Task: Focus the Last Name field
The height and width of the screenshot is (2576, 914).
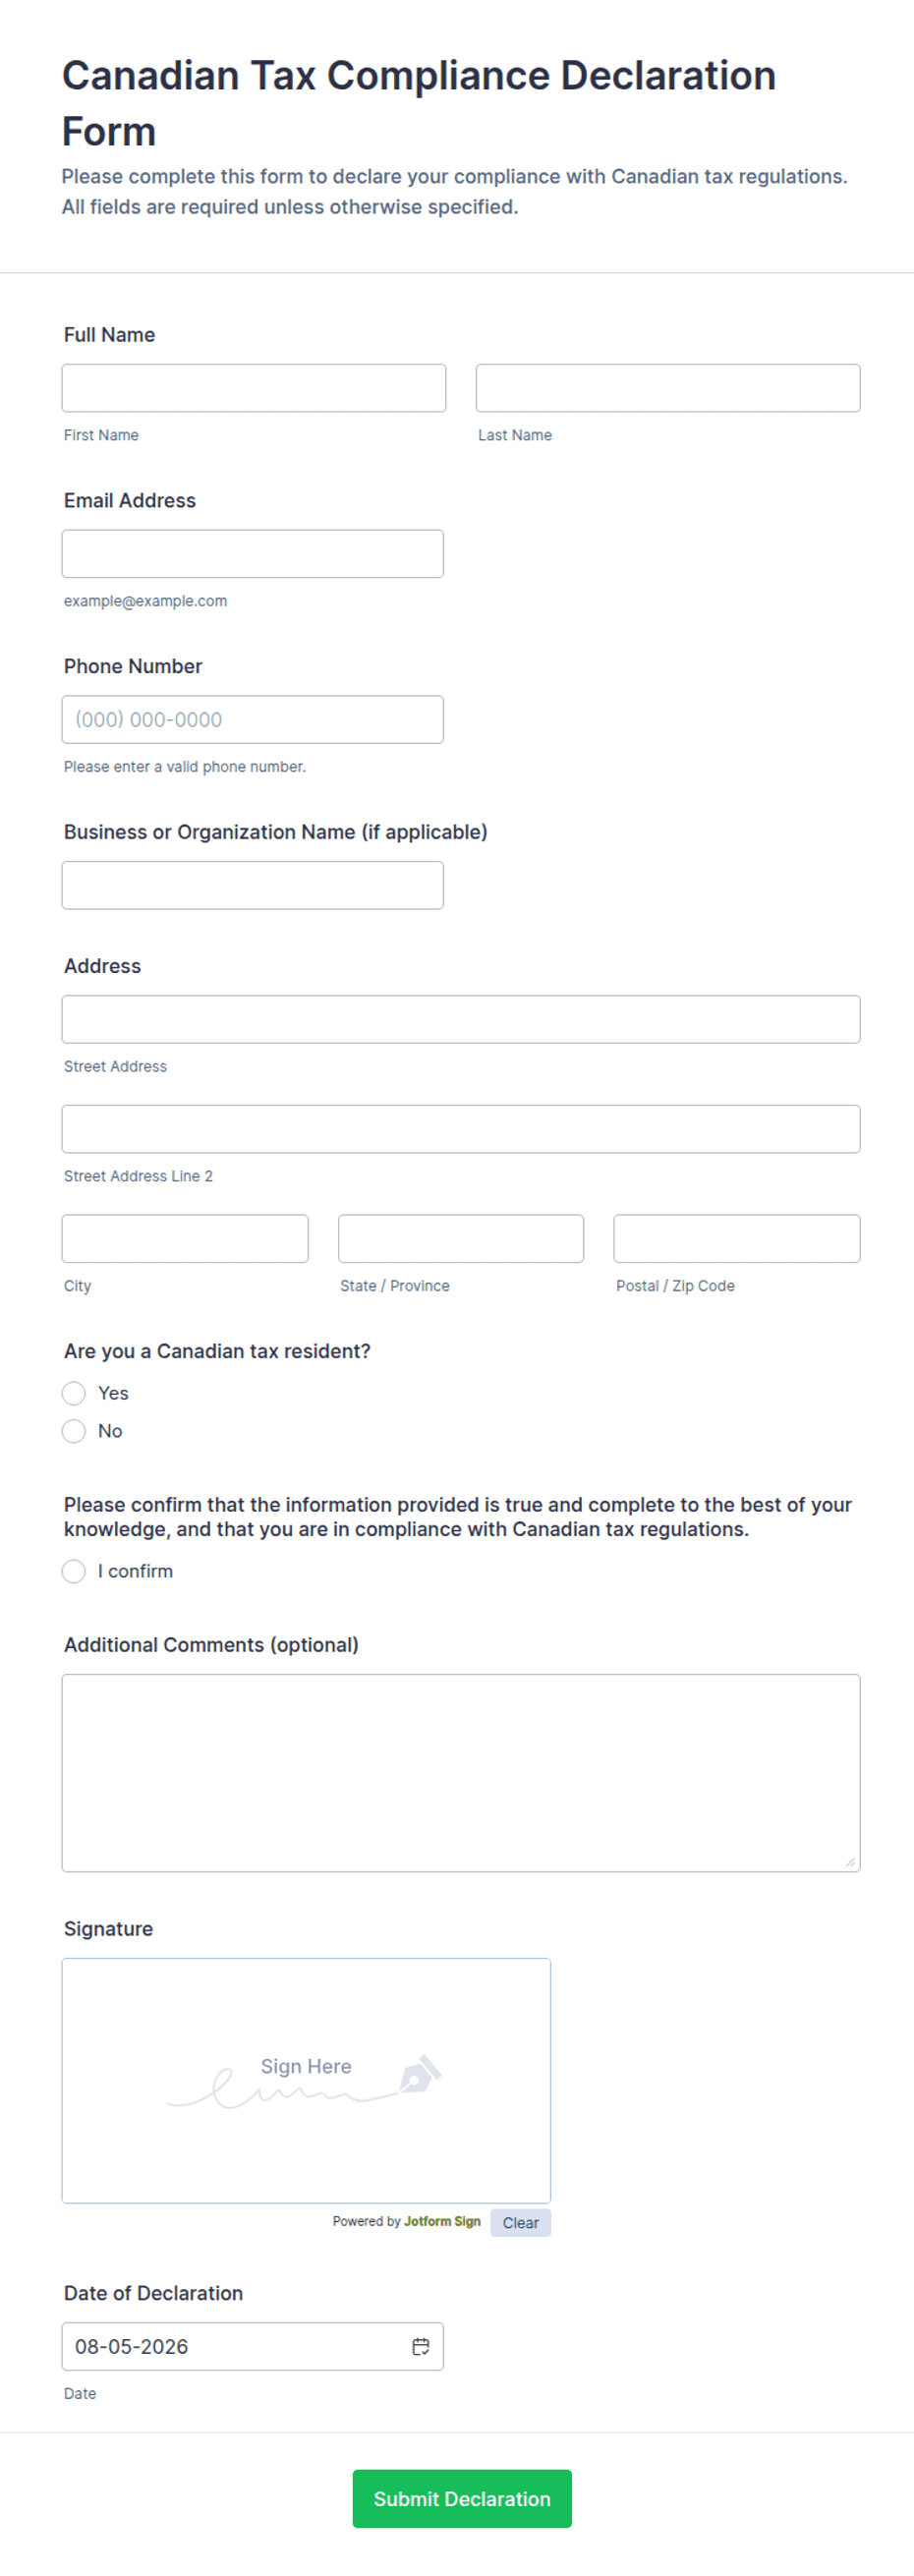Action: coord(668,388)
